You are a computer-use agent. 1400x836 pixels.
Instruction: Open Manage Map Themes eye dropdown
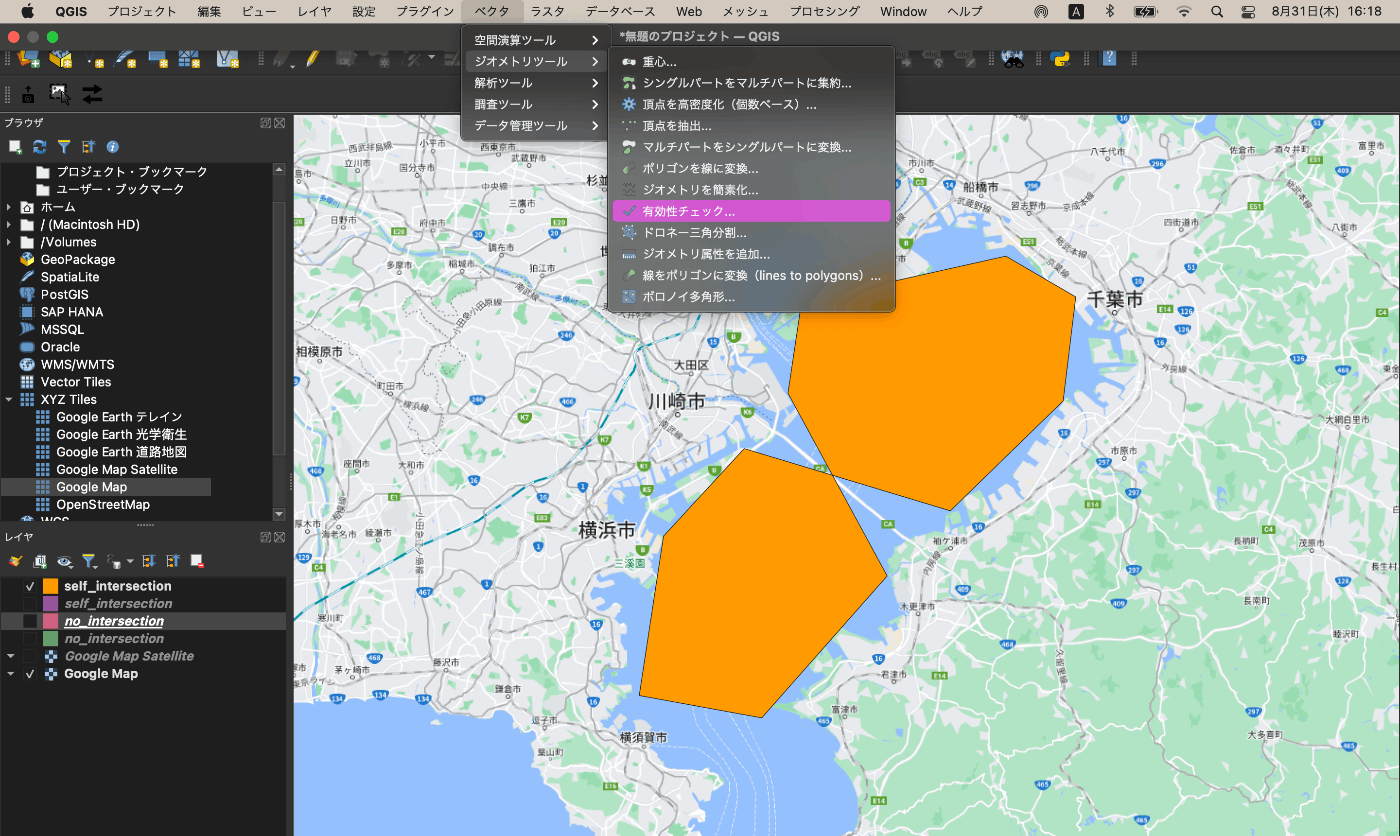pos(65,562)
